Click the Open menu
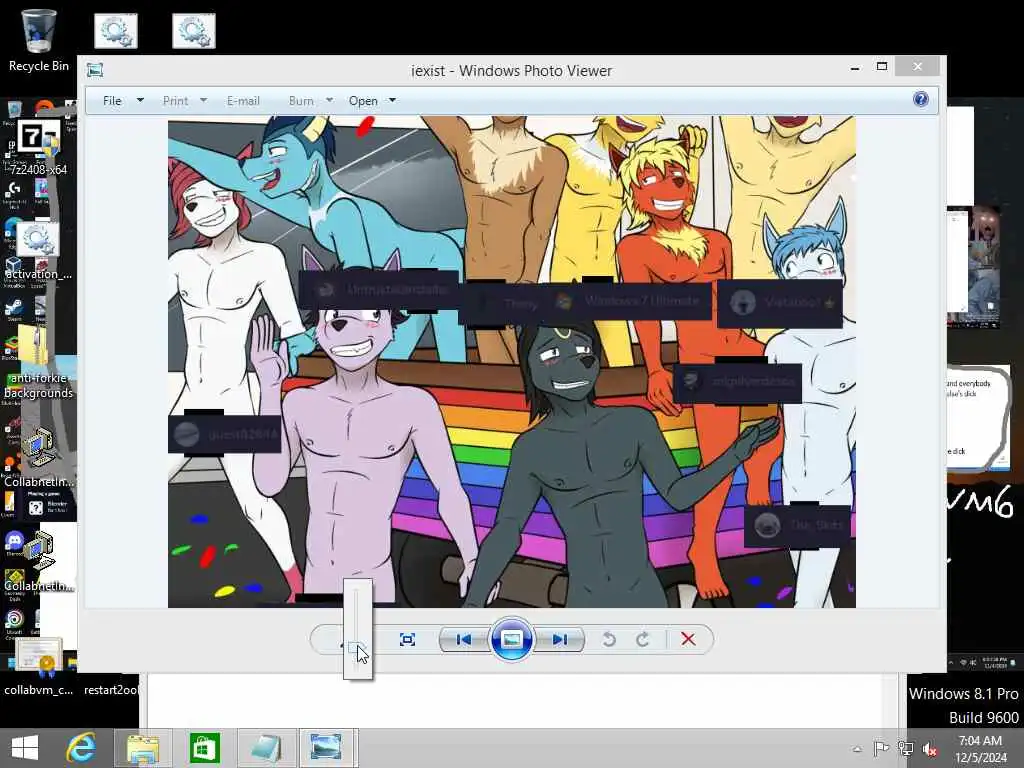1024x768 pixels. [363, 101]
